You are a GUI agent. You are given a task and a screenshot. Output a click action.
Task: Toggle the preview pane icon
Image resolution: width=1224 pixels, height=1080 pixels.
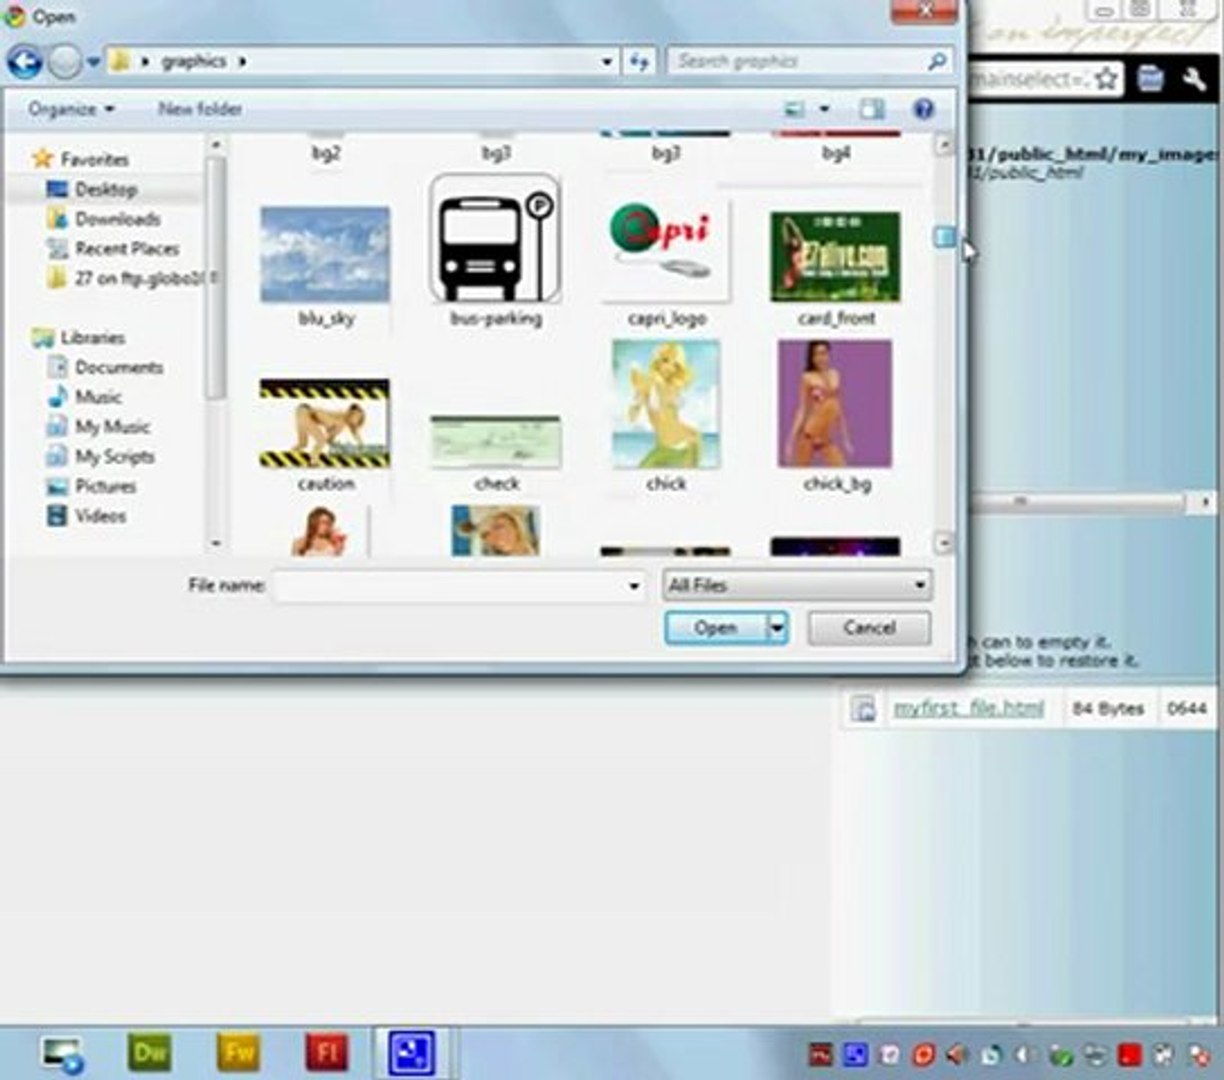[872, 109]
